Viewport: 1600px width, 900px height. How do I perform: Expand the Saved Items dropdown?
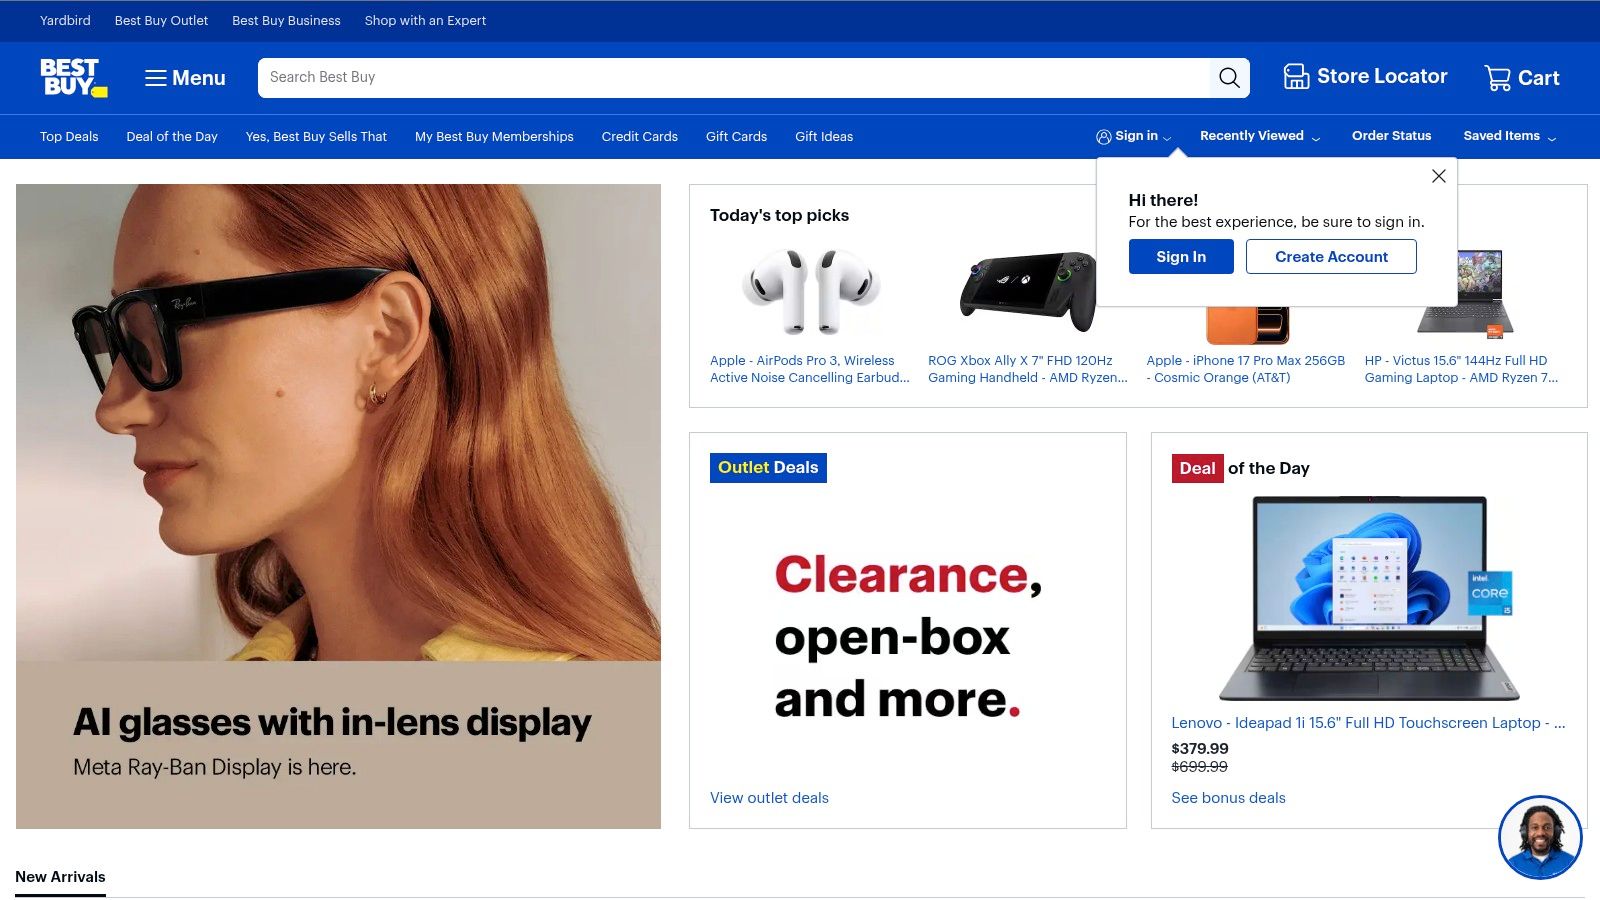1510,136
